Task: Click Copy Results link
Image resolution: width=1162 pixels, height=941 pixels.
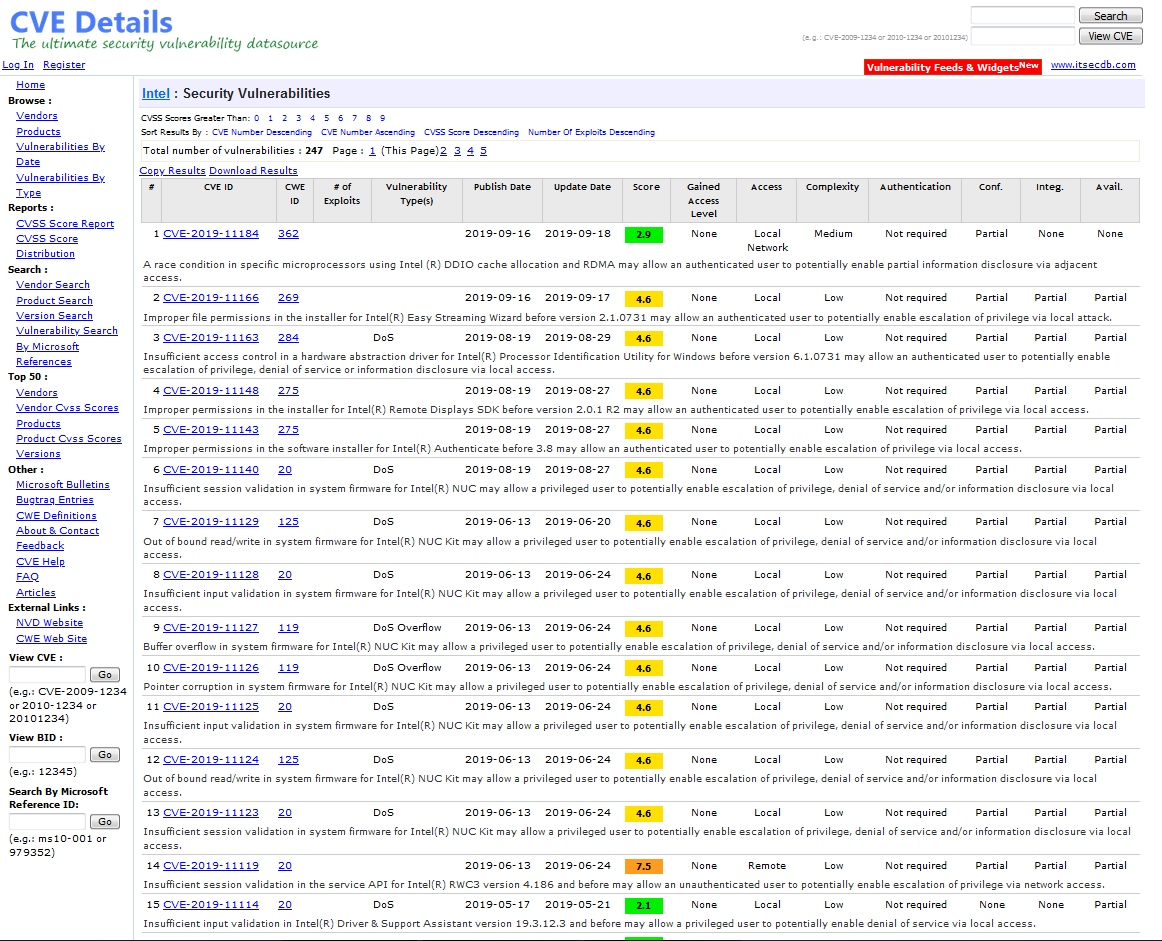Action: tap(172, 170)
